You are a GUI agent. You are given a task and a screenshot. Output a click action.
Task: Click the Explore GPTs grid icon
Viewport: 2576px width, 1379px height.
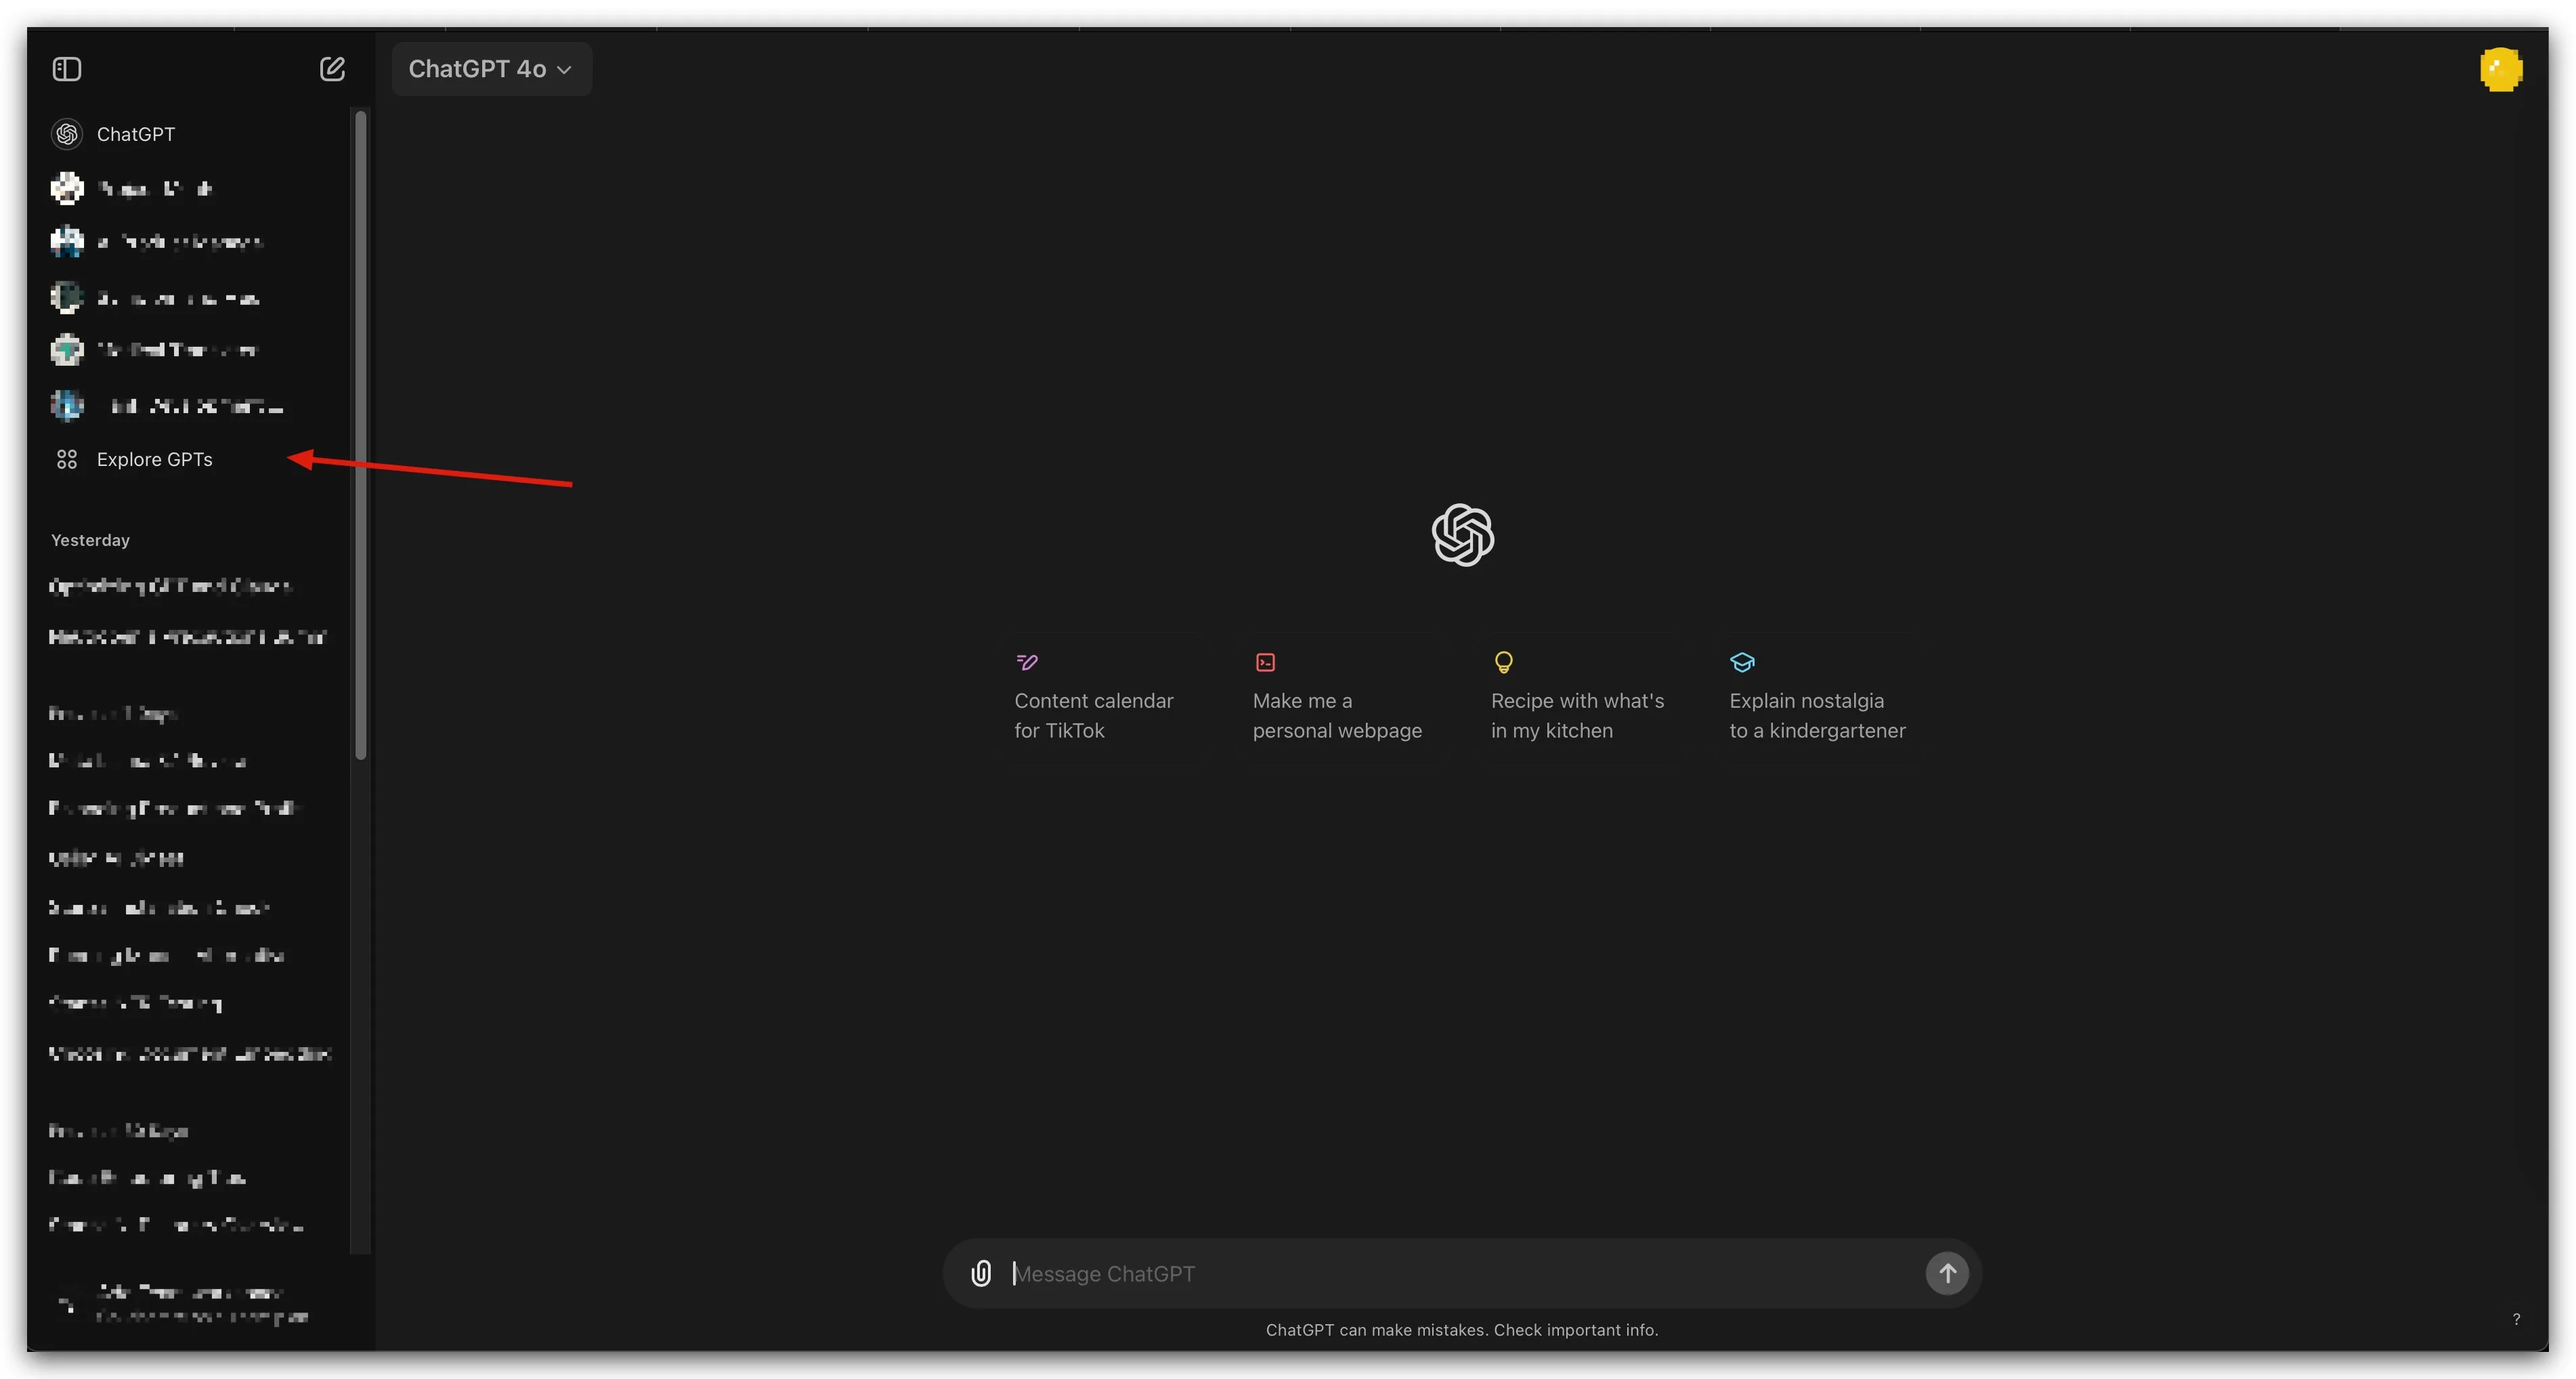click(x=67, y=459)
